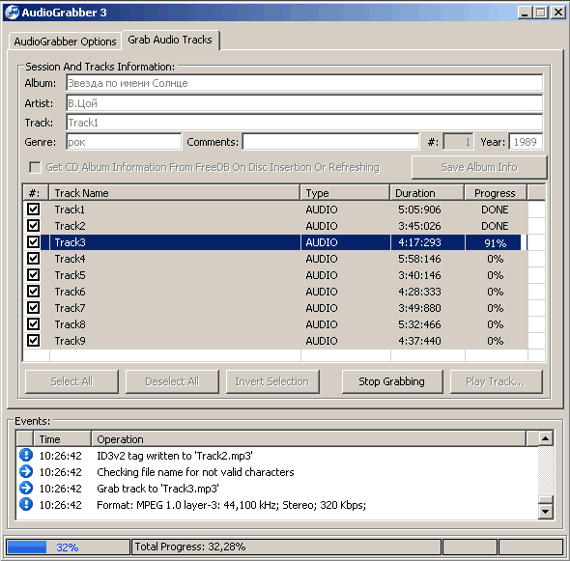Click the Invert Selection button
Image resolution: width=570 pixels, height=561 pixels.
[272, 381]
